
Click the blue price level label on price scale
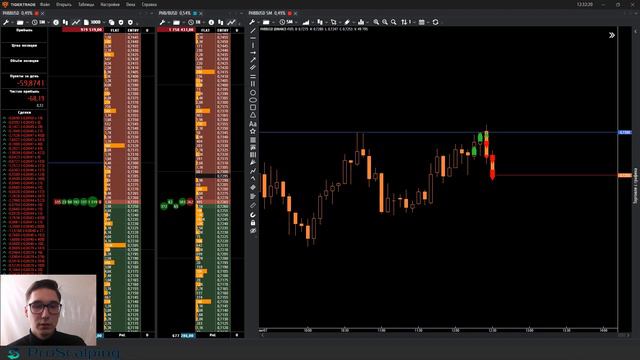point(625,133)
